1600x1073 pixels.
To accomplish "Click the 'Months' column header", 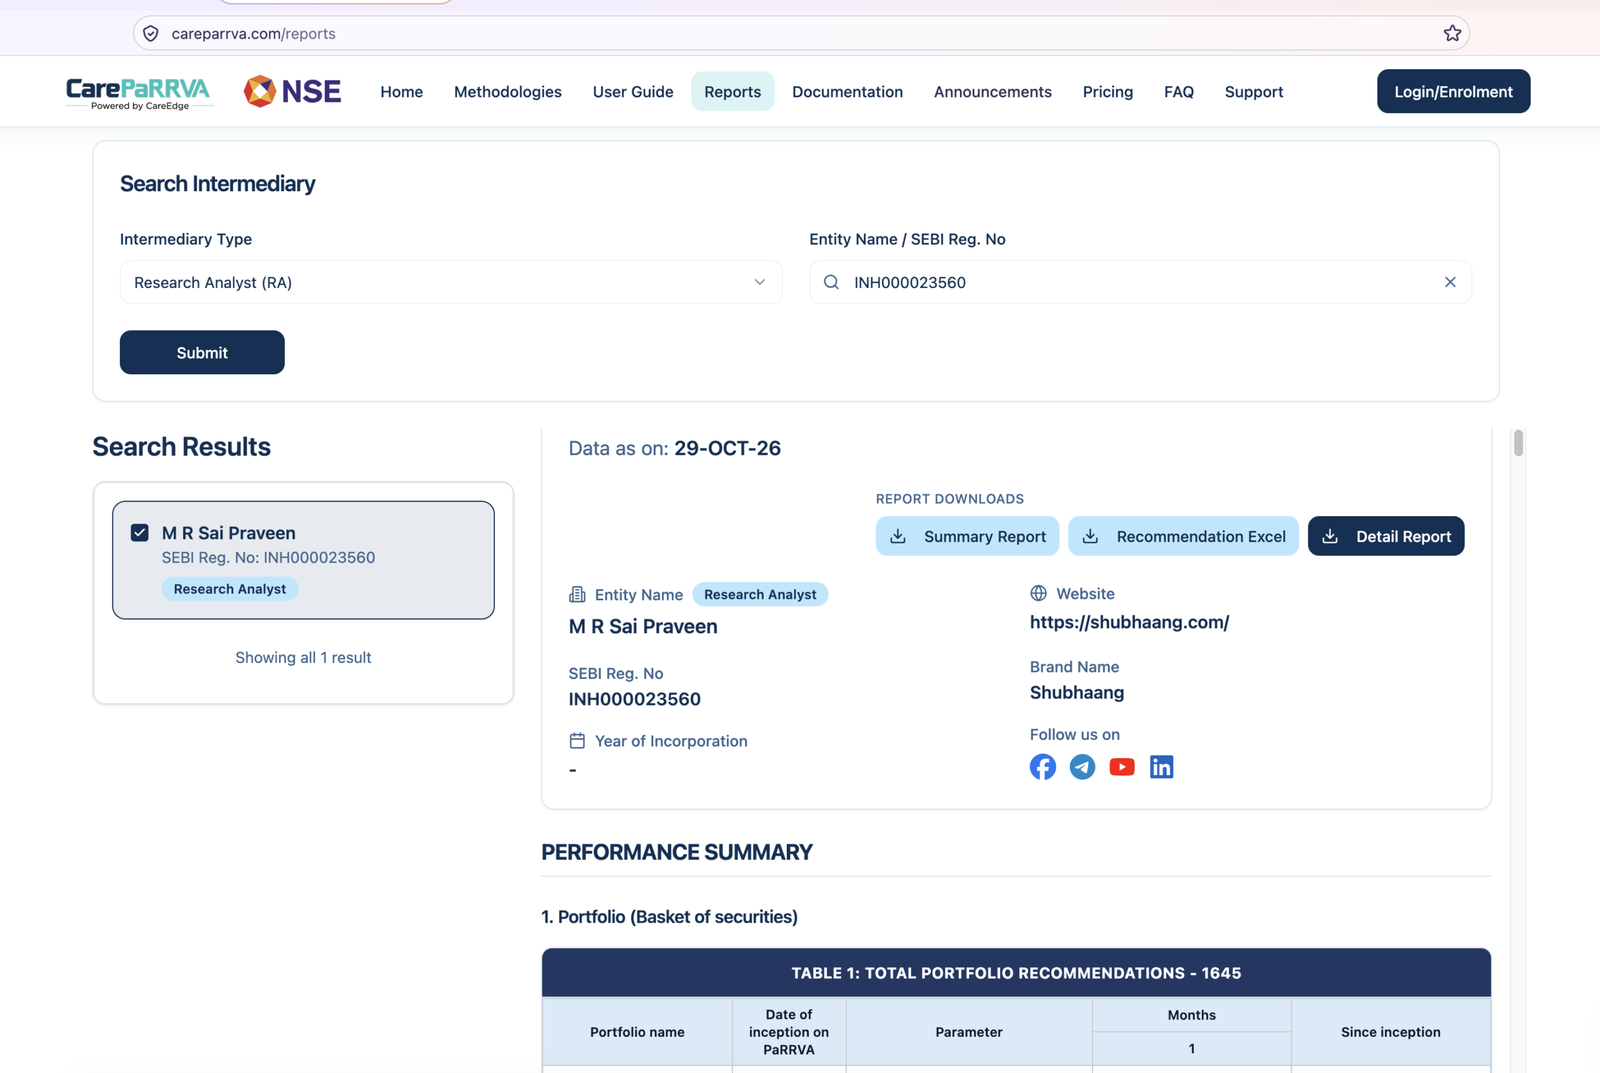I will coord(1192,1015).
